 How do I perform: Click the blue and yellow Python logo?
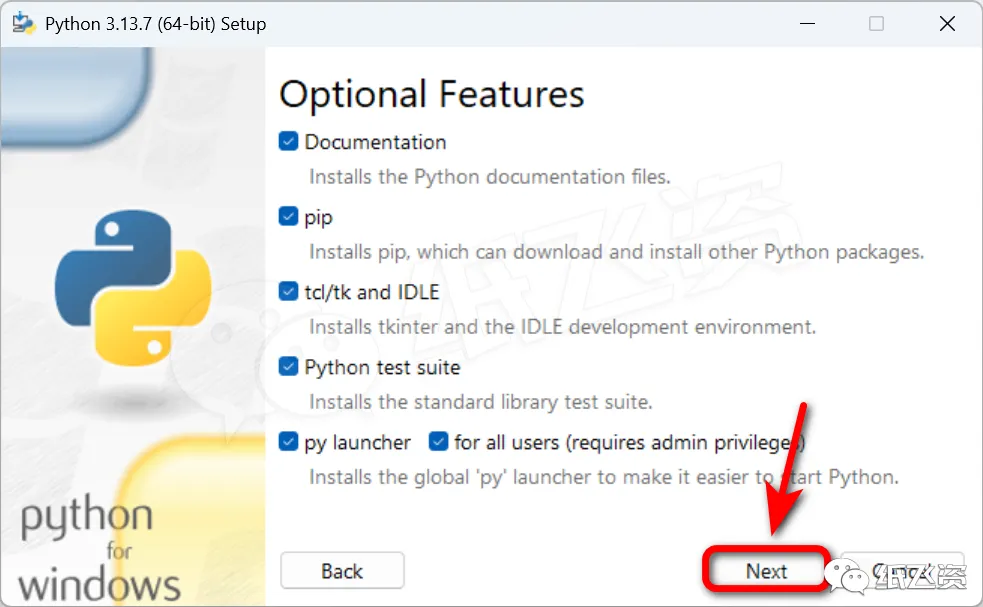(x=133, y=289)
